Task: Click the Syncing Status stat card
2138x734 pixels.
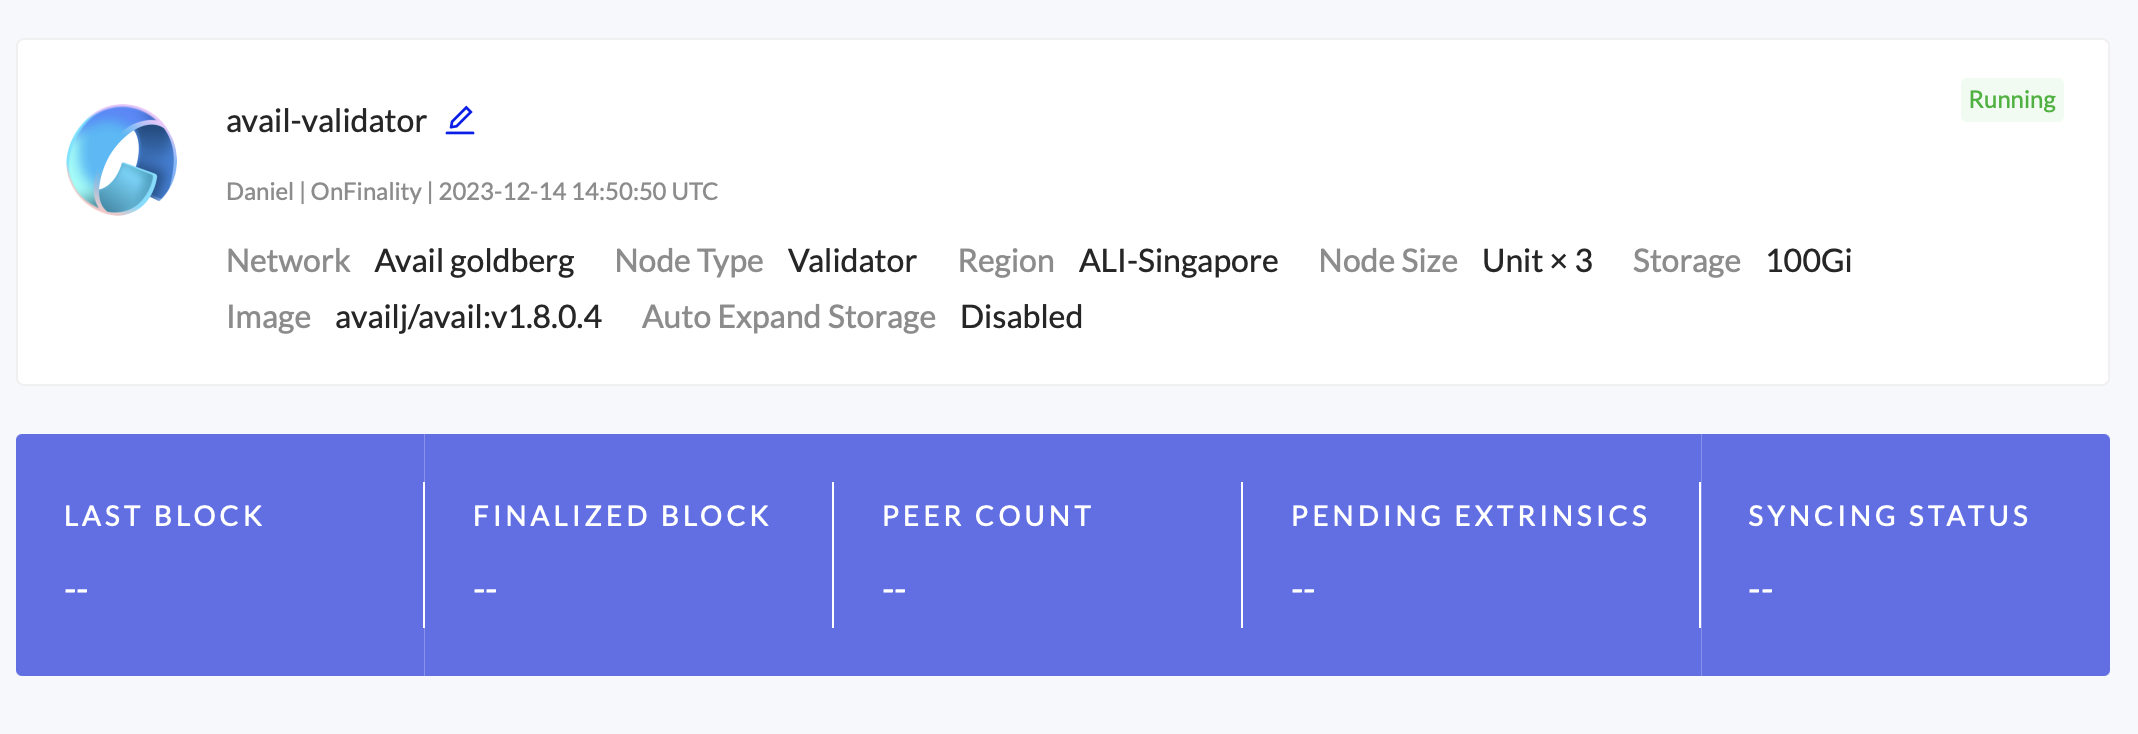Action: pos(1904,554)
